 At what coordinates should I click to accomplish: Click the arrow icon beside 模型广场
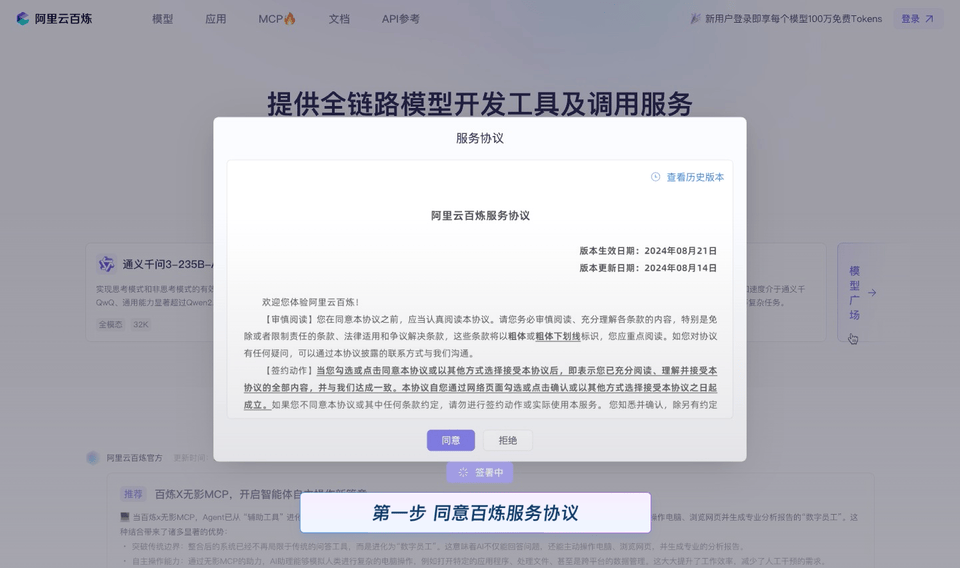pos(872,293)
